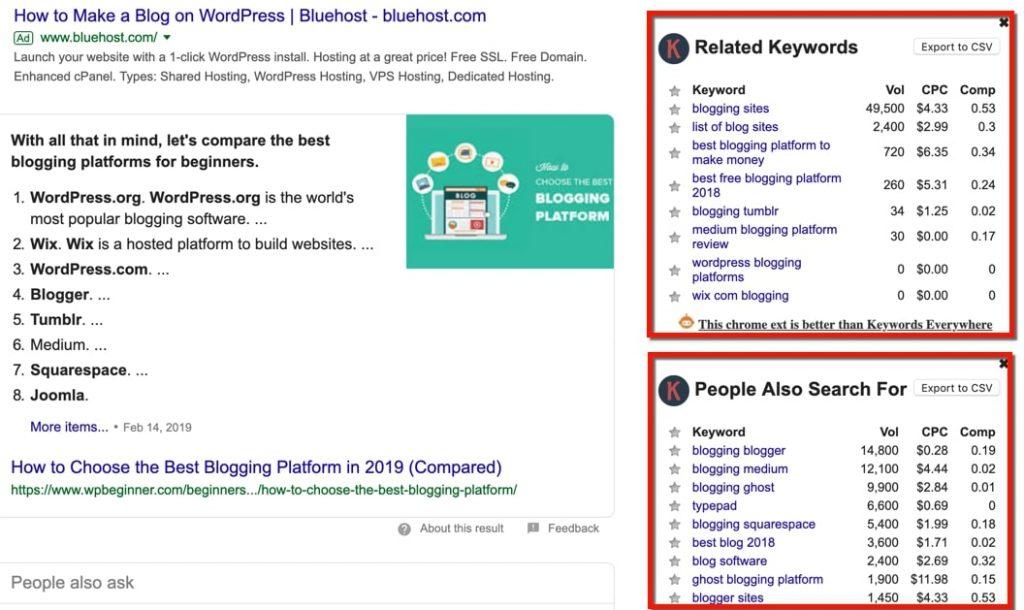Screen dimensions: 1024x610
Task: Star 'best free blogging platform 2018' keyword
Action: pos(675,185)
